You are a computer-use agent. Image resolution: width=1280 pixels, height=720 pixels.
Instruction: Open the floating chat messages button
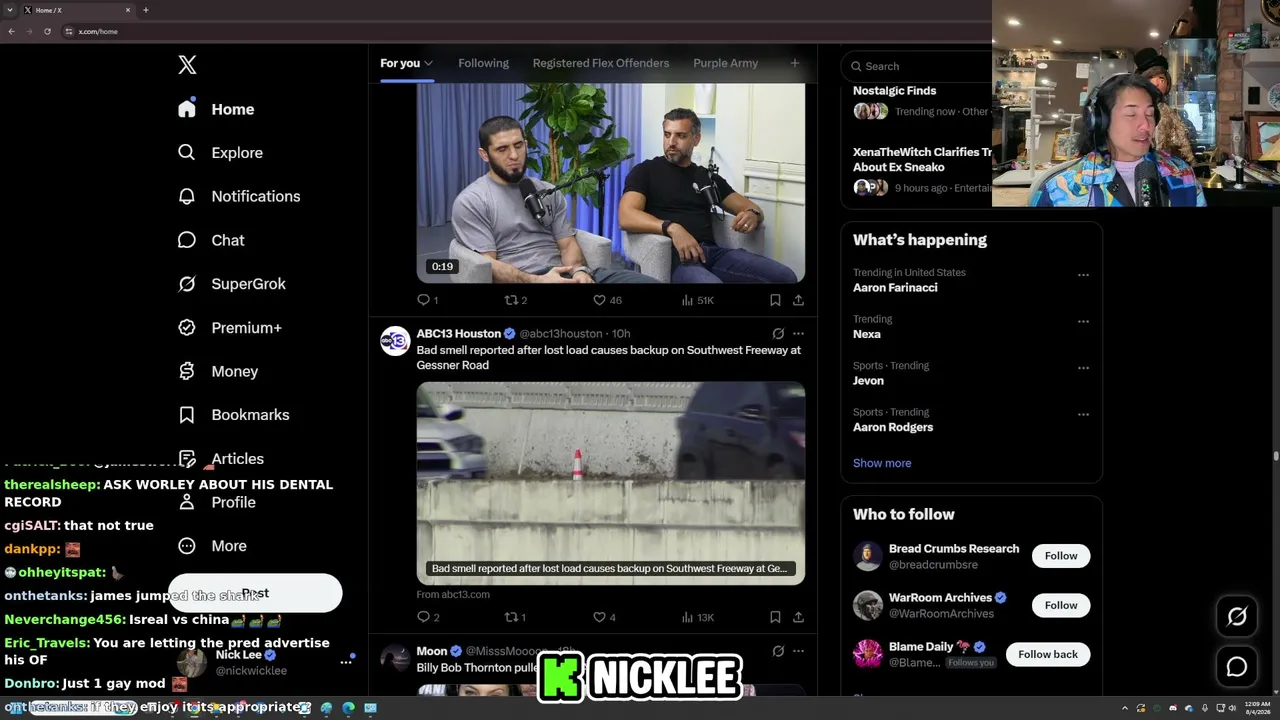pos(1237,667)
